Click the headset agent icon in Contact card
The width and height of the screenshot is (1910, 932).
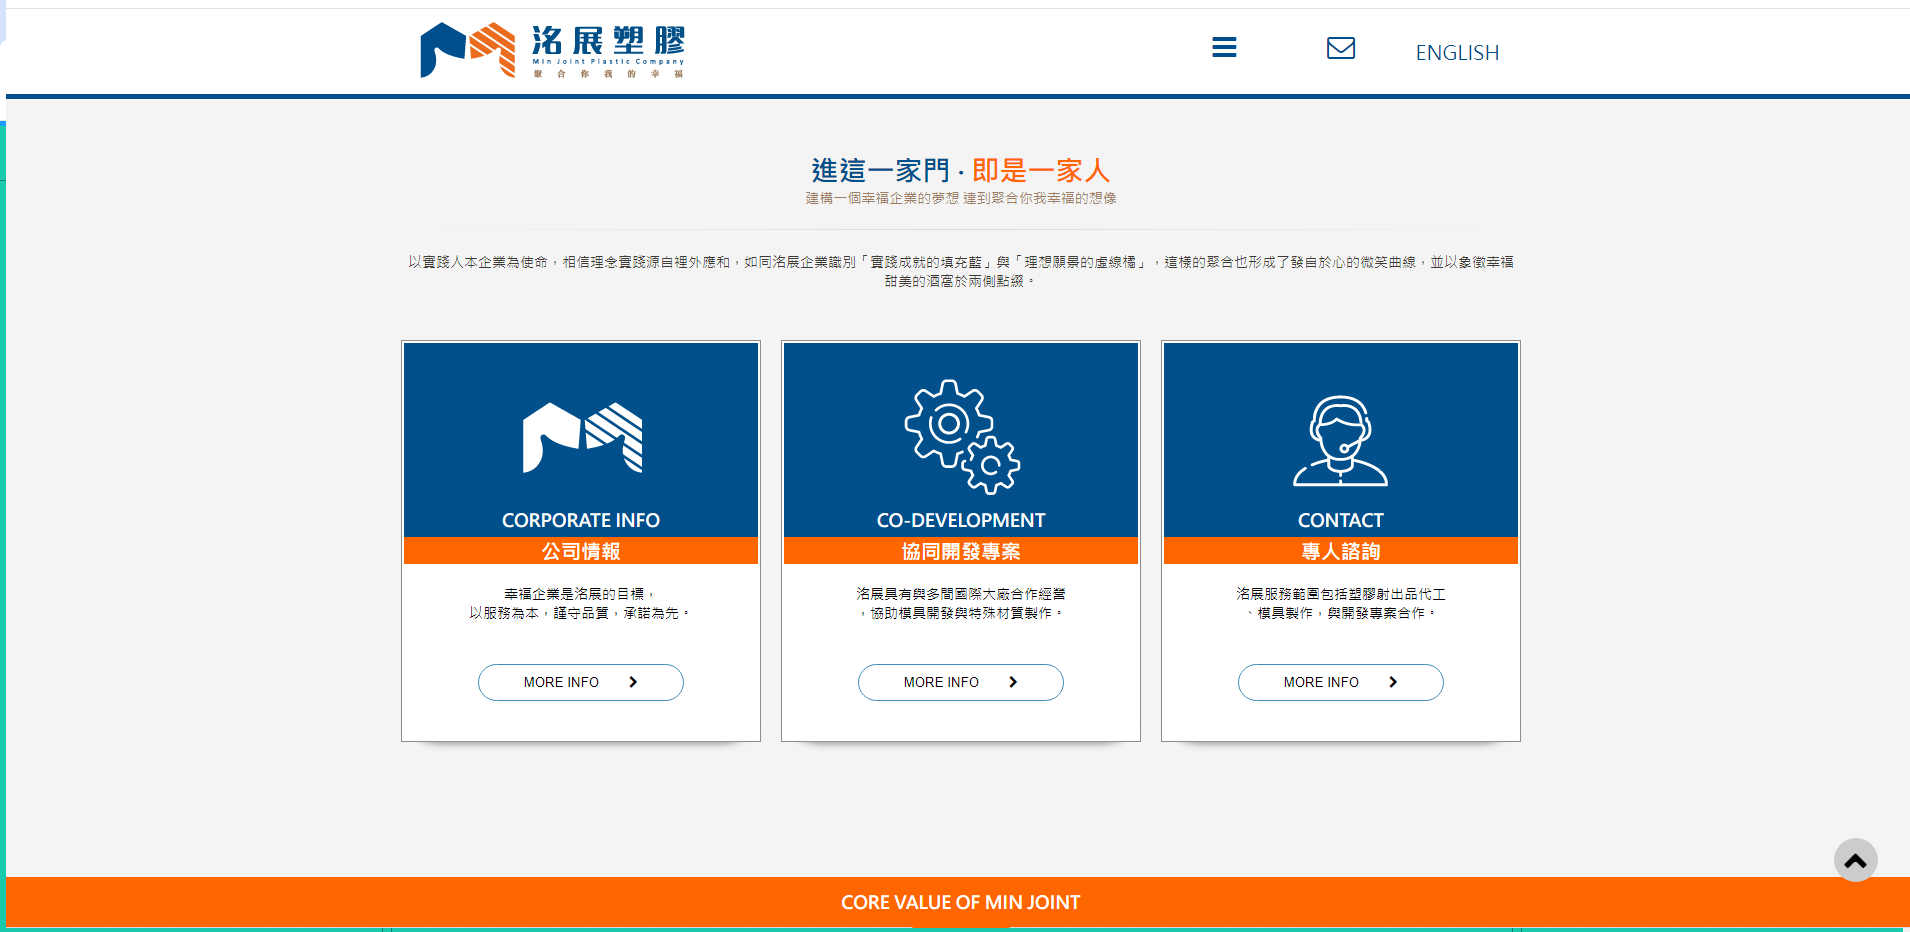tap(1340, 441)
